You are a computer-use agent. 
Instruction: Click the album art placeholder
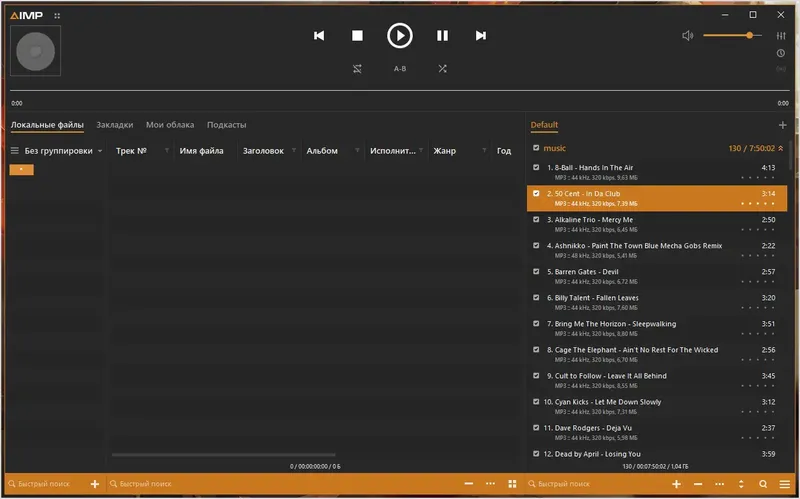(35, 51)
